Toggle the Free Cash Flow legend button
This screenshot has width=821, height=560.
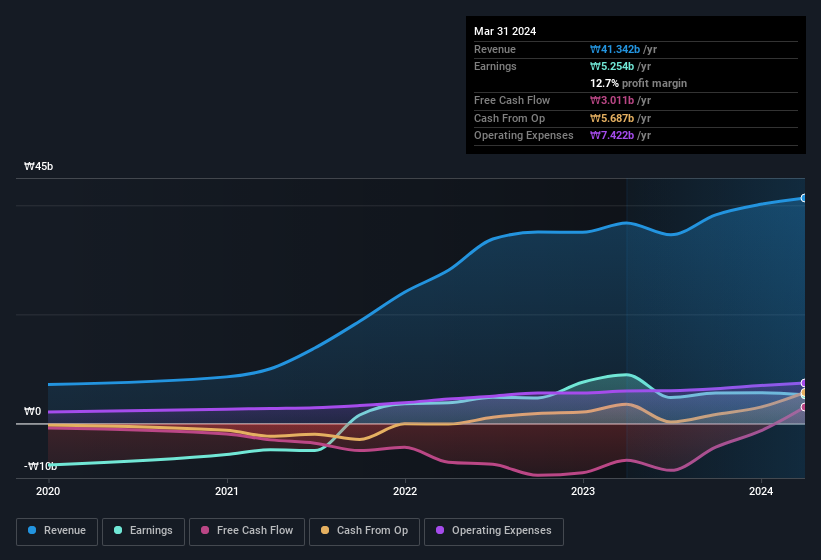(247, 531)
